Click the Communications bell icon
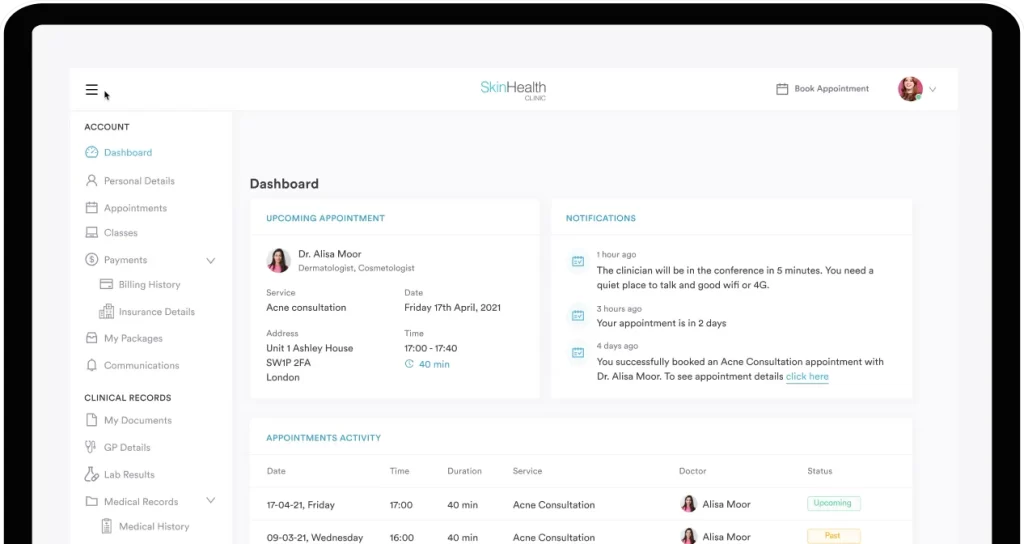Viewport: 1024px width, 544px height. 92,366
